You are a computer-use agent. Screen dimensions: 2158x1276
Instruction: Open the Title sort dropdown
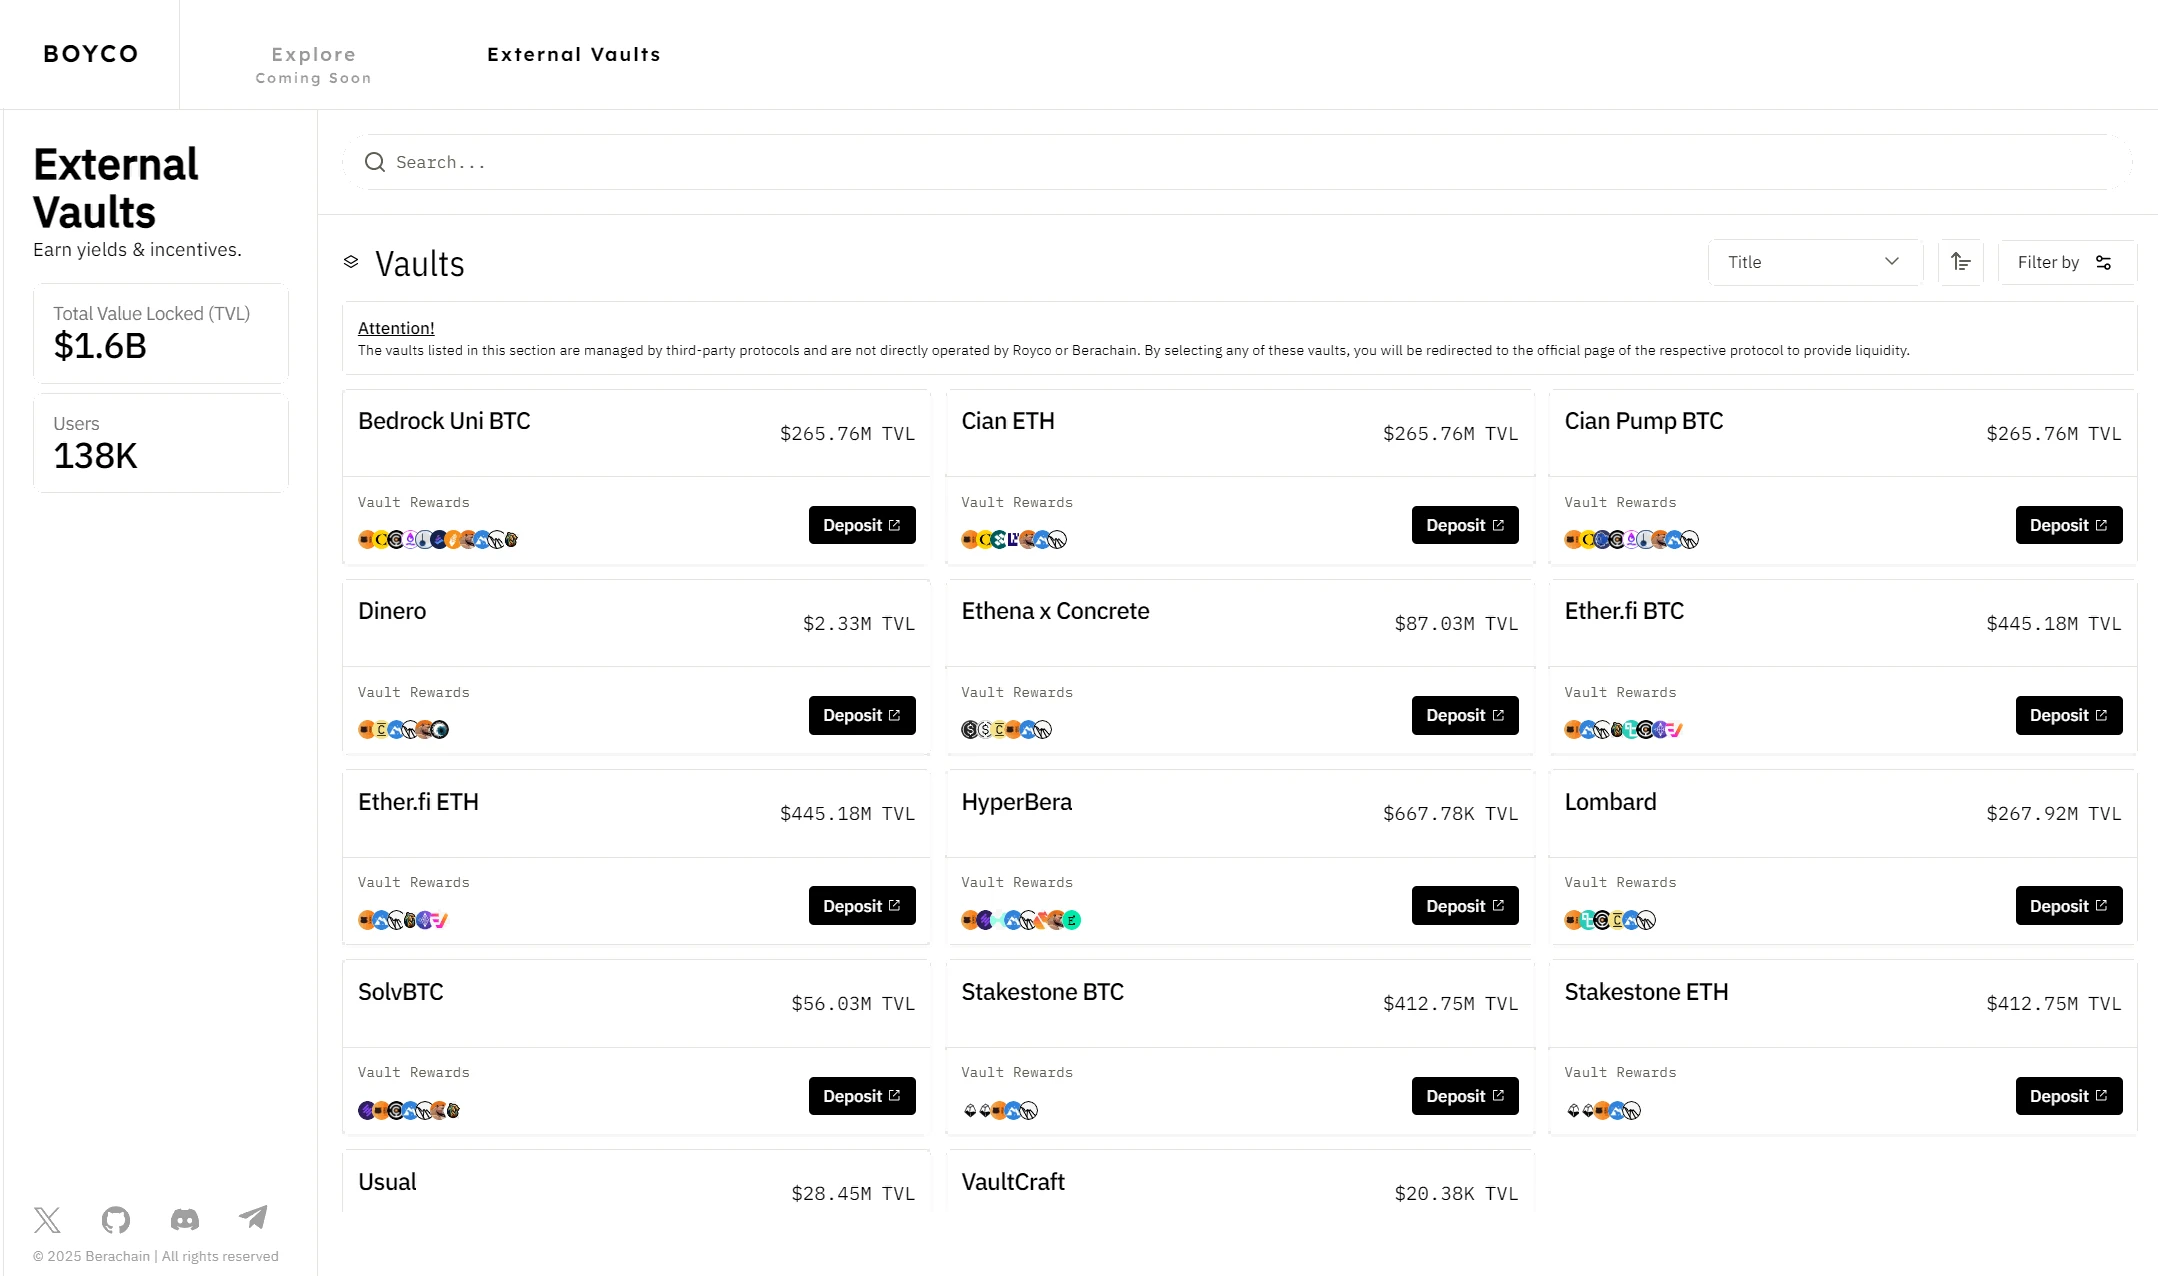tap(1815, 262)
